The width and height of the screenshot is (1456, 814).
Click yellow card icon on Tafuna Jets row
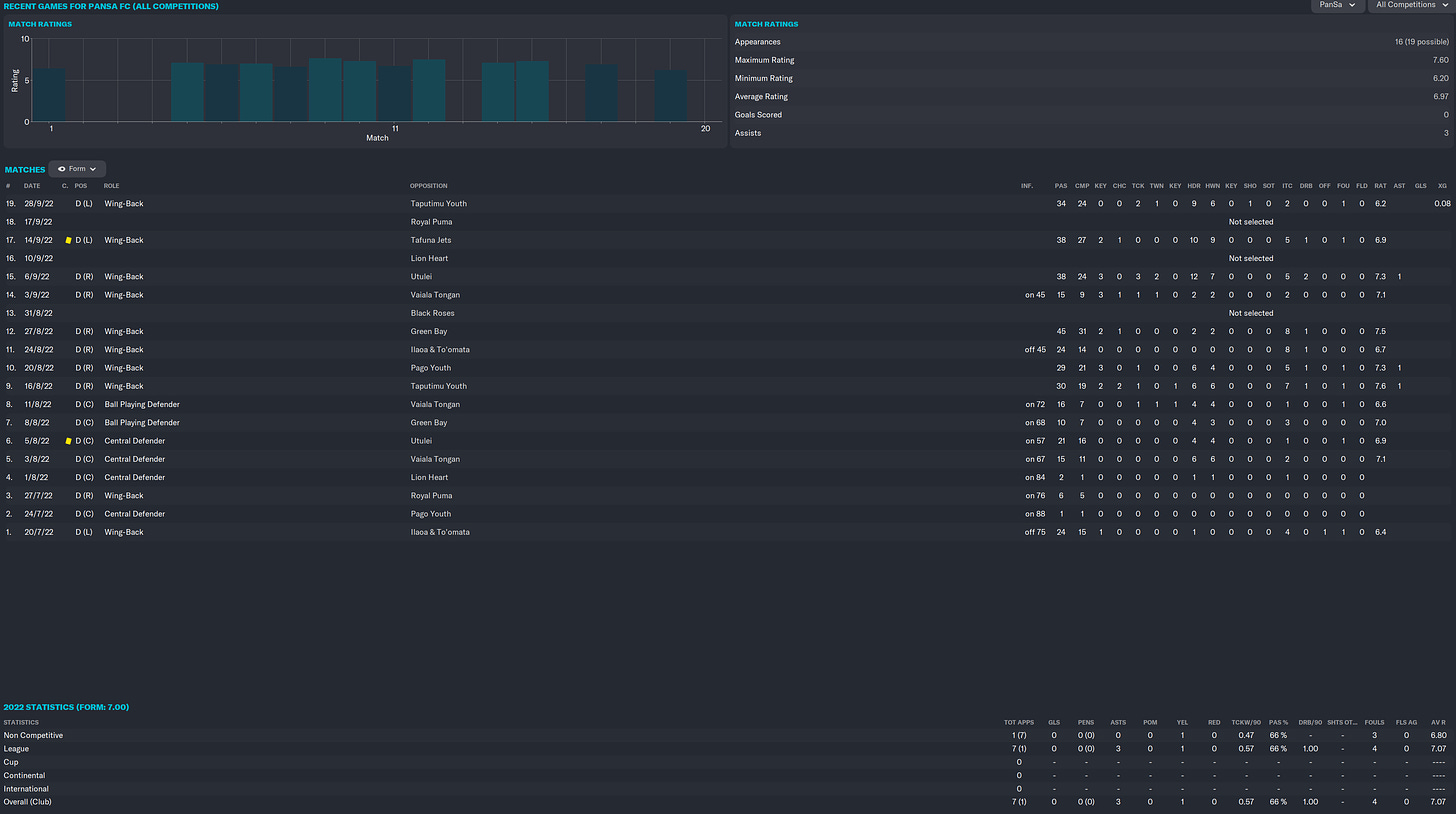(68, 240)
